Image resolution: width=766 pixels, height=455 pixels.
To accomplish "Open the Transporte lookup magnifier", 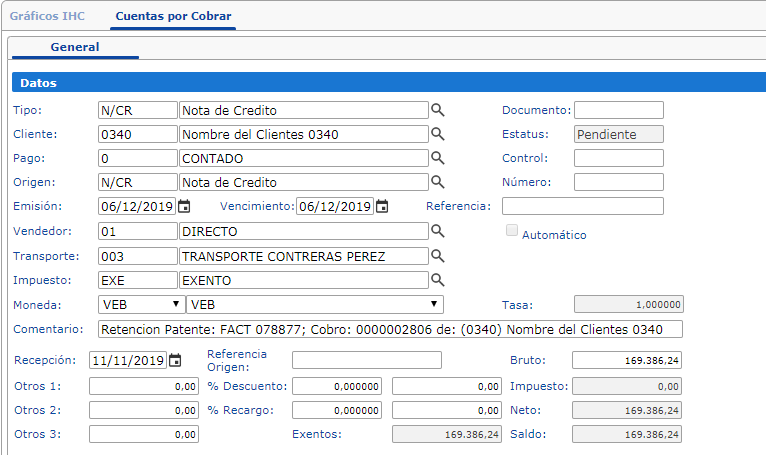I will [437, 256].
